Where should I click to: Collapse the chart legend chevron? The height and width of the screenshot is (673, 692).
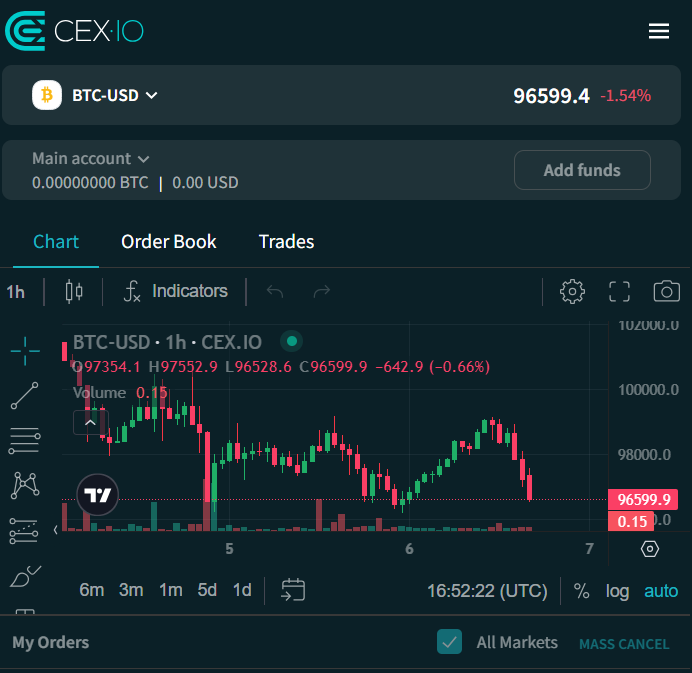pyautogui.click(x=90, y=422)
